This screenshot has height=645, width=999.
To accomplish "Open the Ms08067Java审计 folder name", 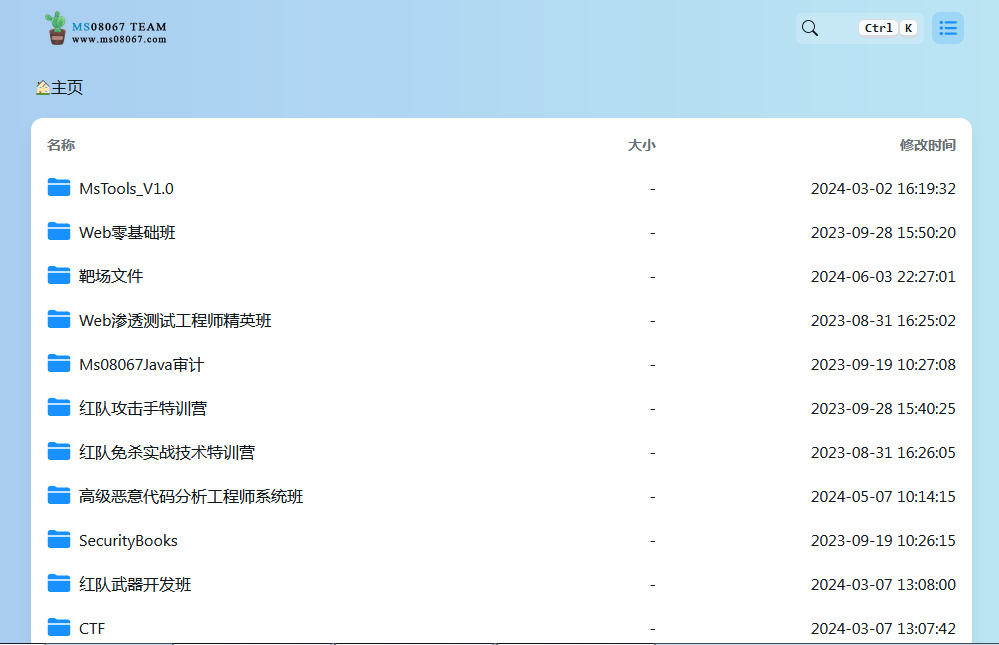I will (x=141, y=365).
